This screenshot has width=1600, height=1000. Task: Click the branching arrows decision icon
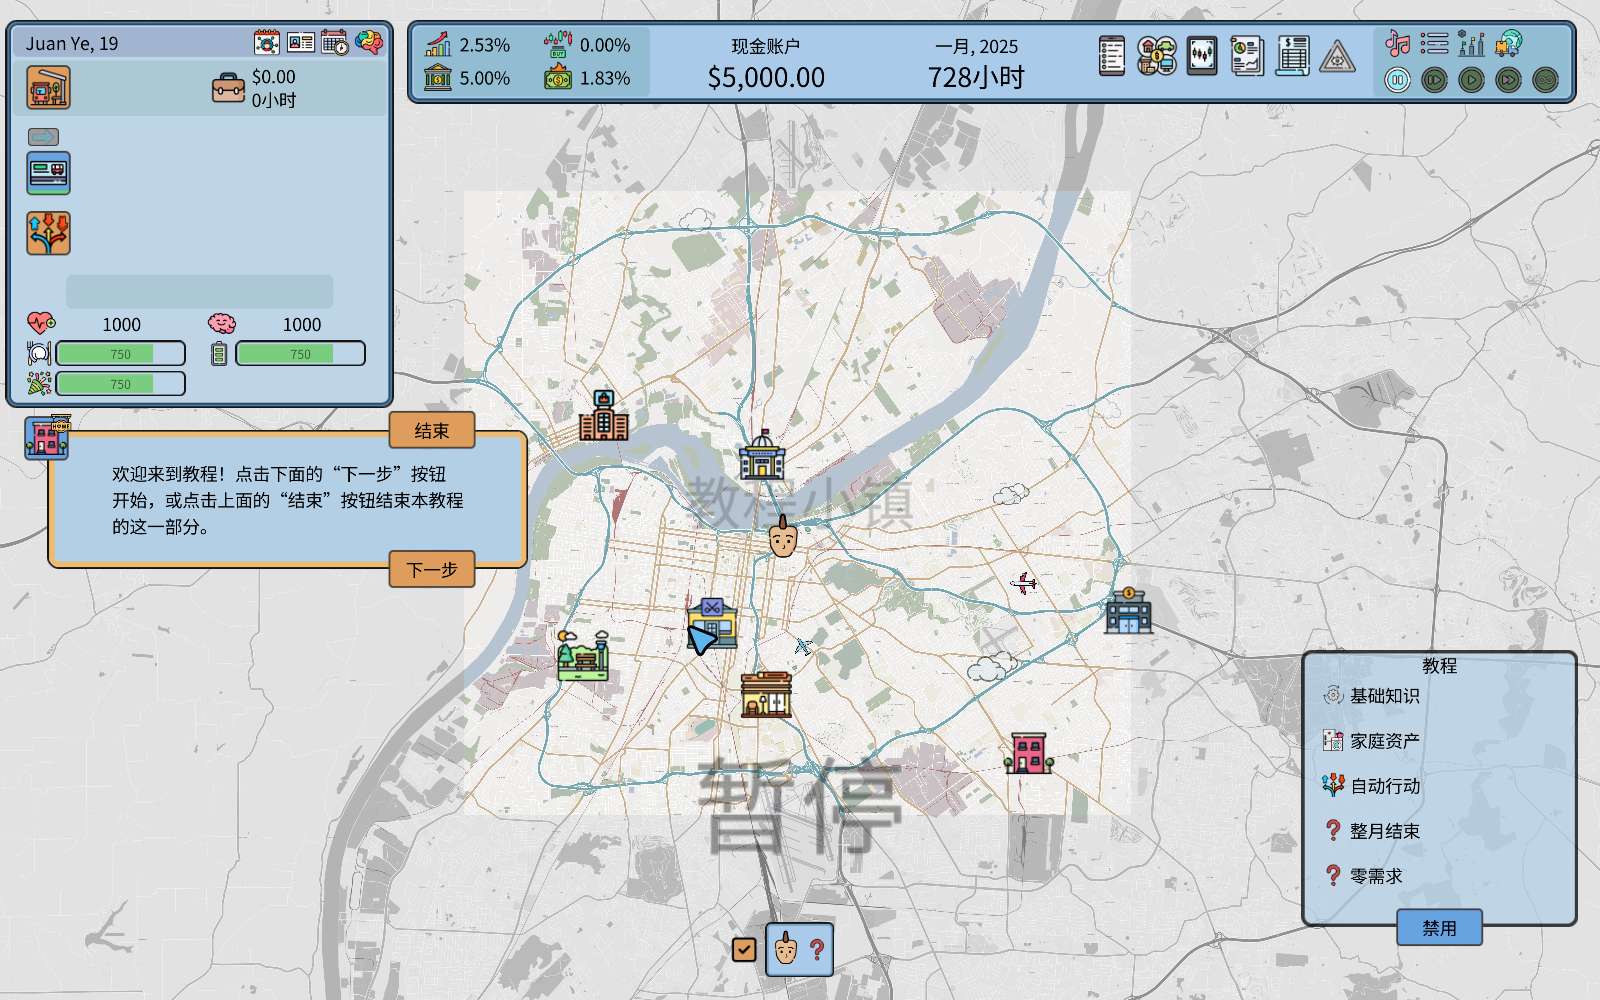48,233
